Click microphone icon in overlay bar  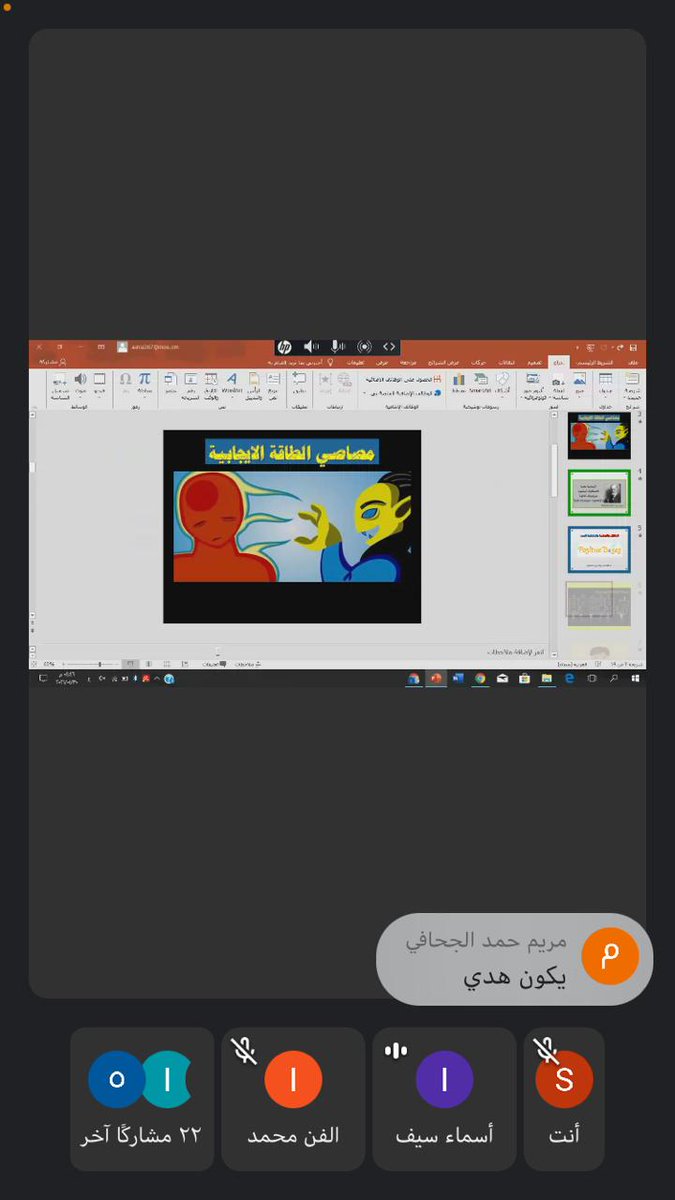[x=338, y=347]
